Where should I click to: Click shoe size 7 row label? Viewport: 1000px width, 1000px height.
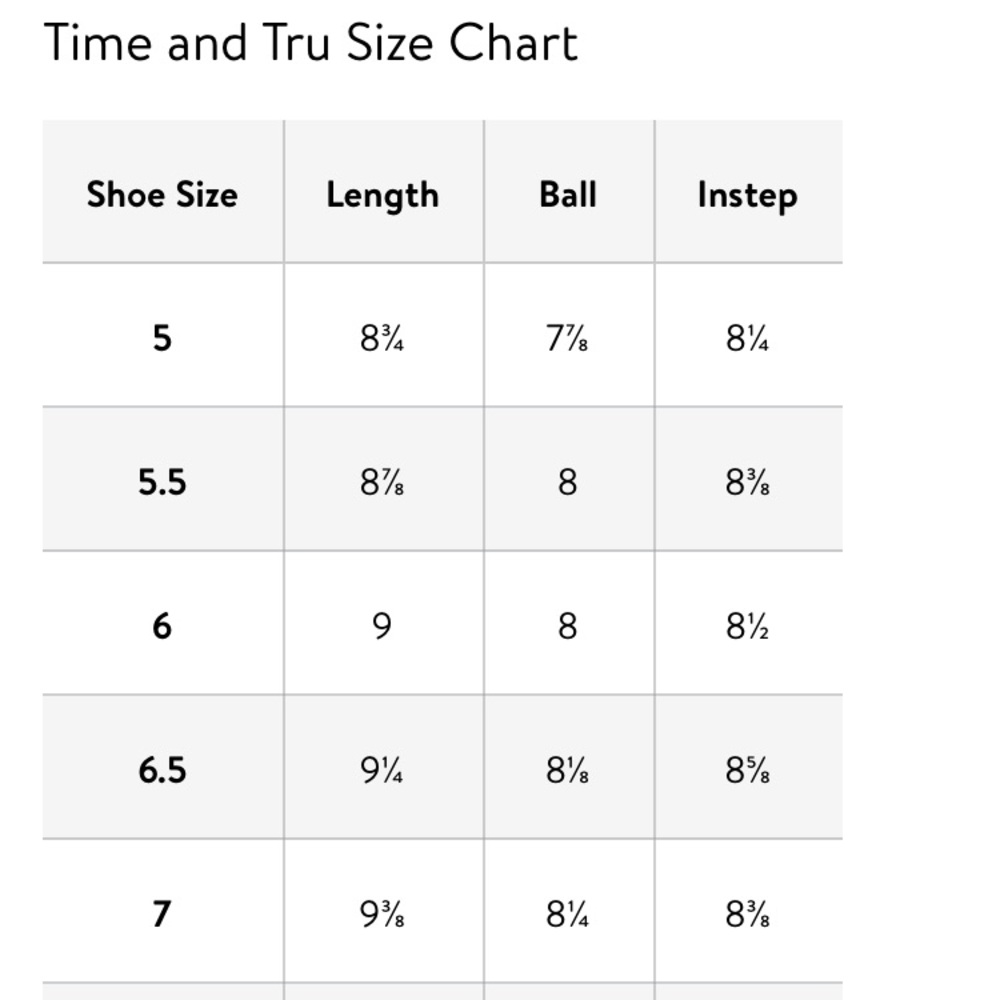click(162, 914)
